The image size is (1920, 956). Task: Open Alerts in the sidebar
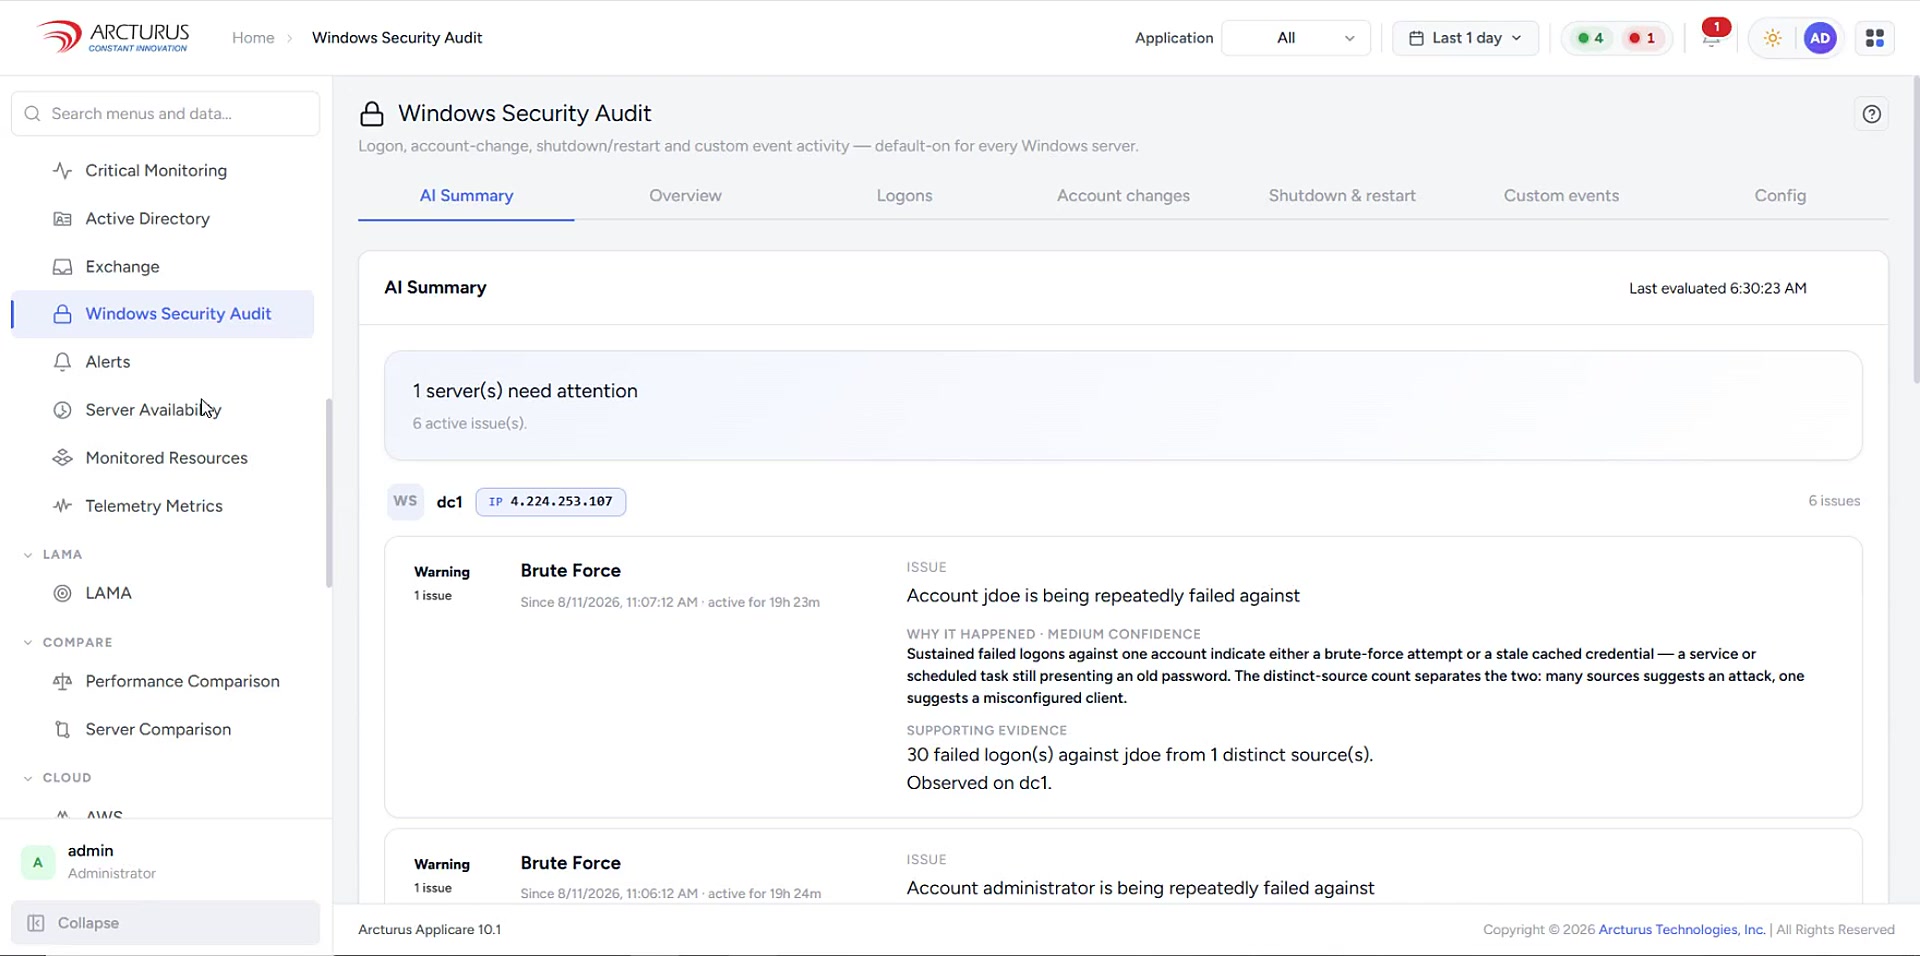[x=162, y=362]
